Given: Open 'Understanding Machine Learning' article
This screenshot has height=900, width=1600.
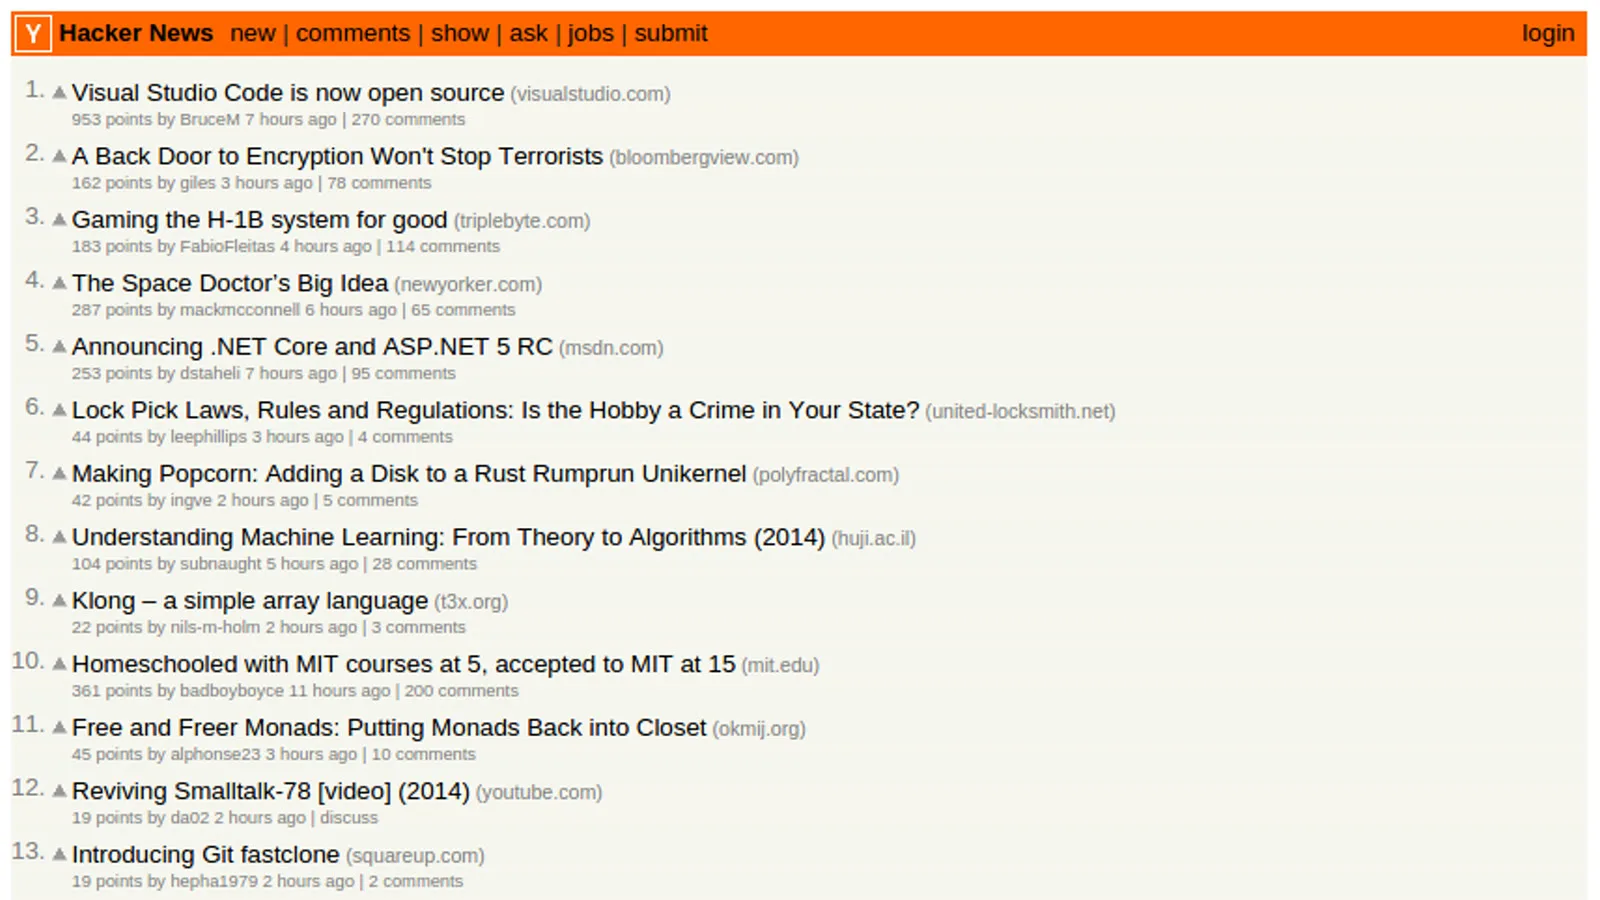Looking at the screenshot, I should point(448,538).
